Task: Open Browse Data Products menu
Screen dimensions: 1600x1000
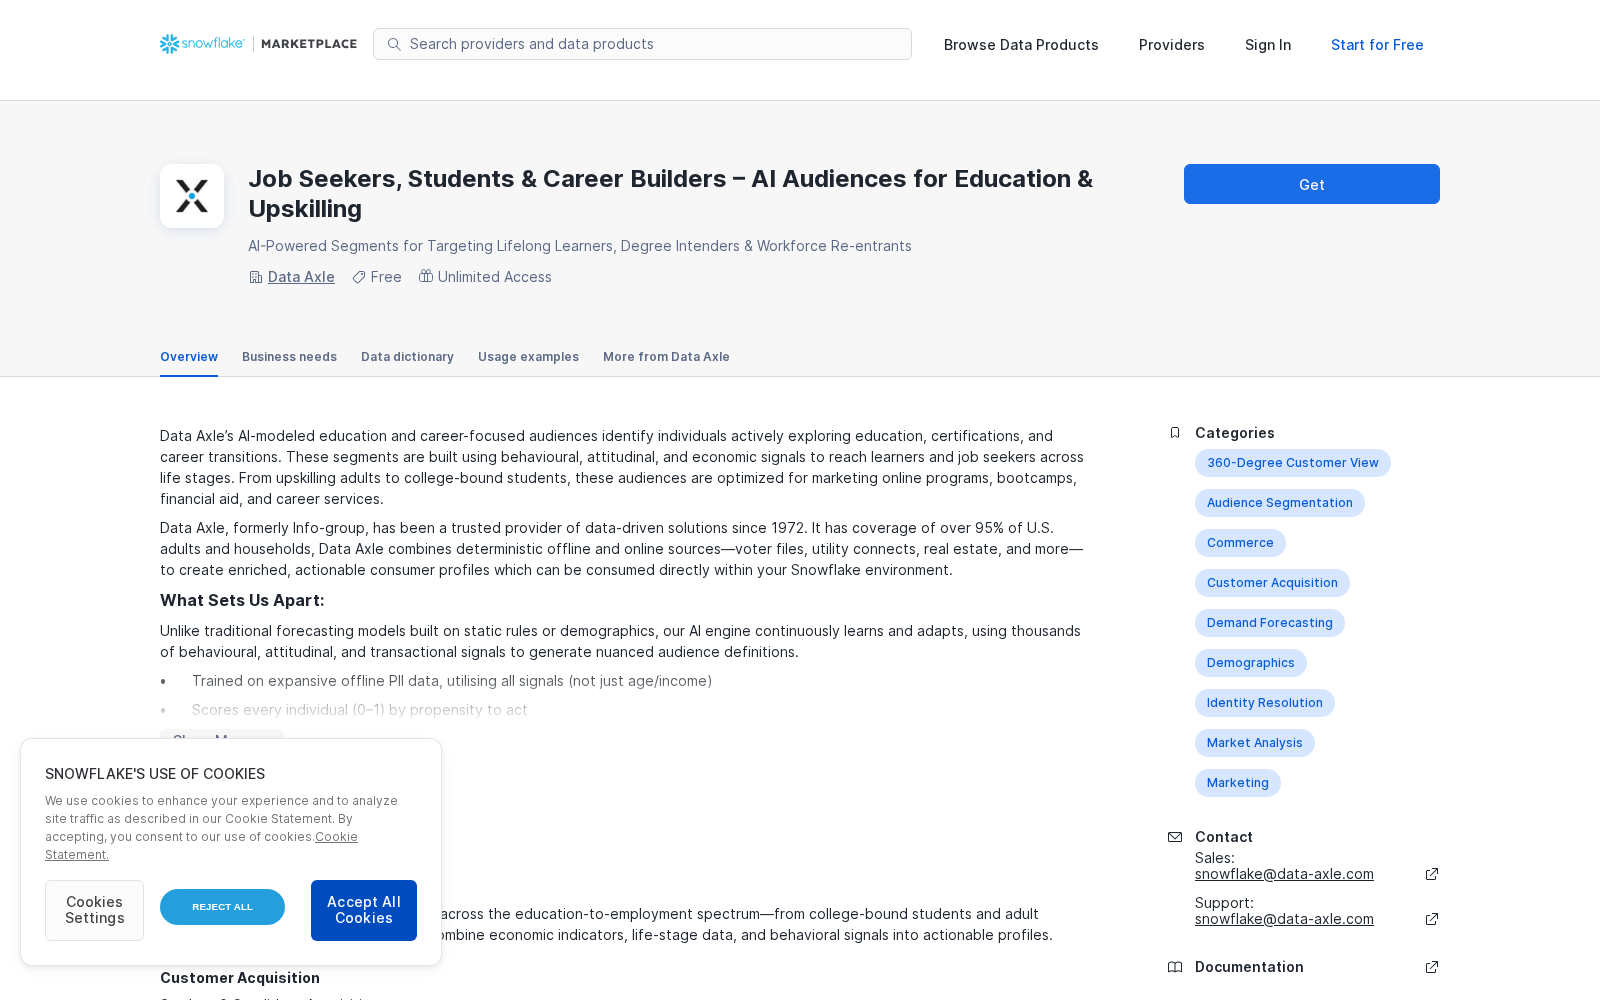Action: [x=1021, y=45]
